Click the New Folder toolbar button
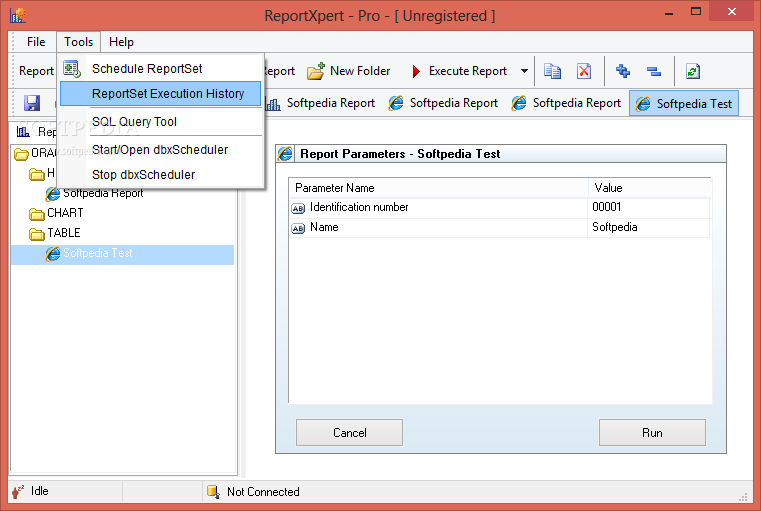 (349, 71)
